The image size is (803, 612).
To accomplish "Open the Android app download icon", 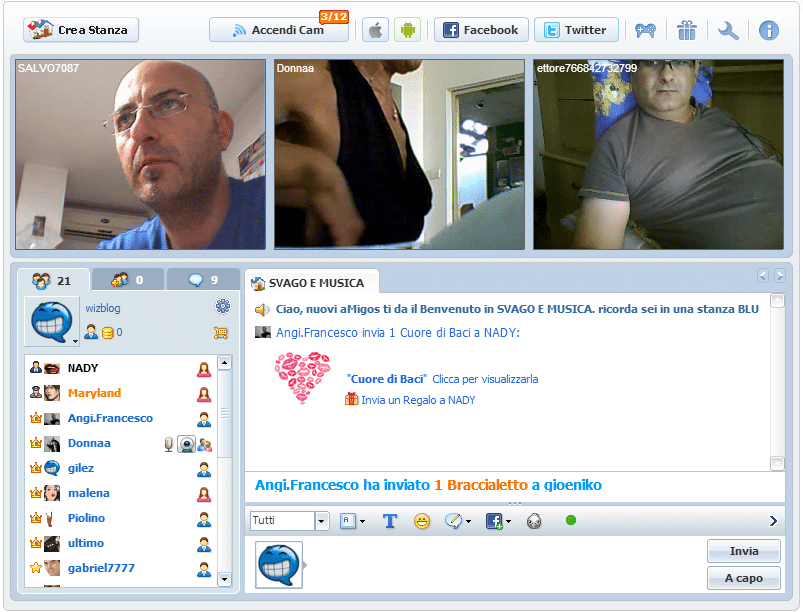I will click(x=408, y=30).
